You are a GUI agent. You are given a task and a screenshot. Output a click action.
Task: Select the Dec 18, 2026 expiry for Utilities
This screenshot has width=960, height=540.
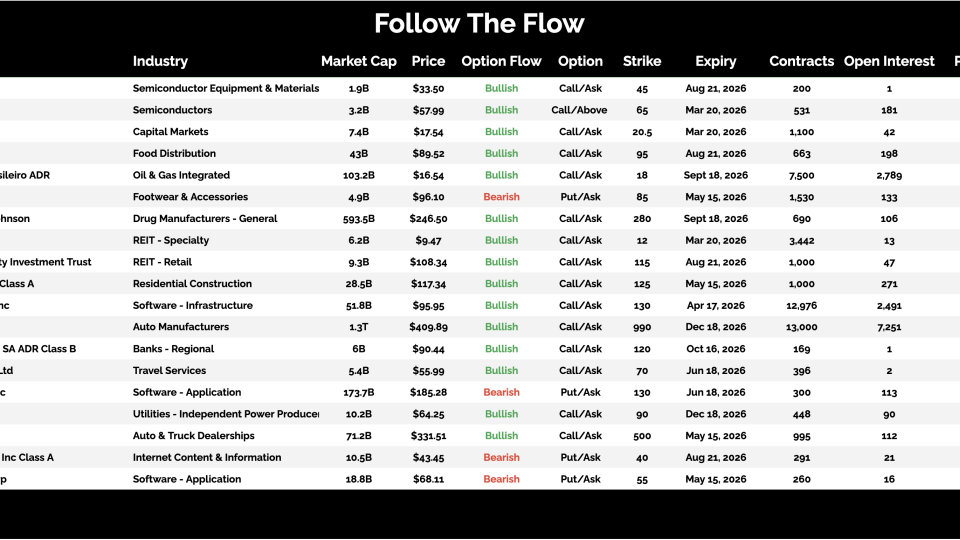(x=715, y=414)
